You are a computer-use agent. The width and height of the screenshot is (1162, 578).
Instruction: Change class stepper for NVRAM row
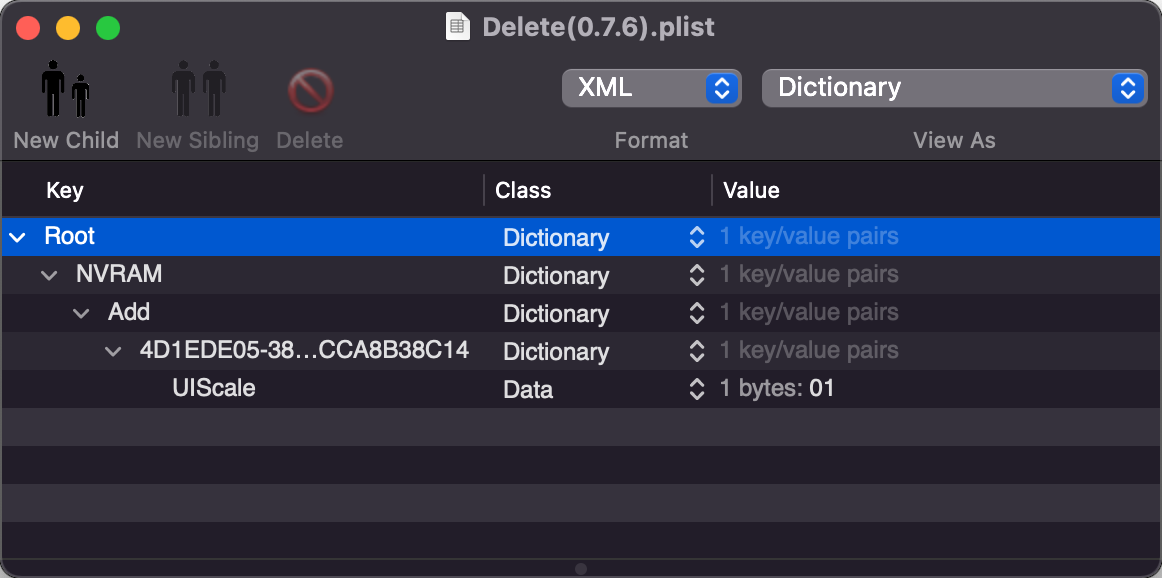(x=697, y=275)
